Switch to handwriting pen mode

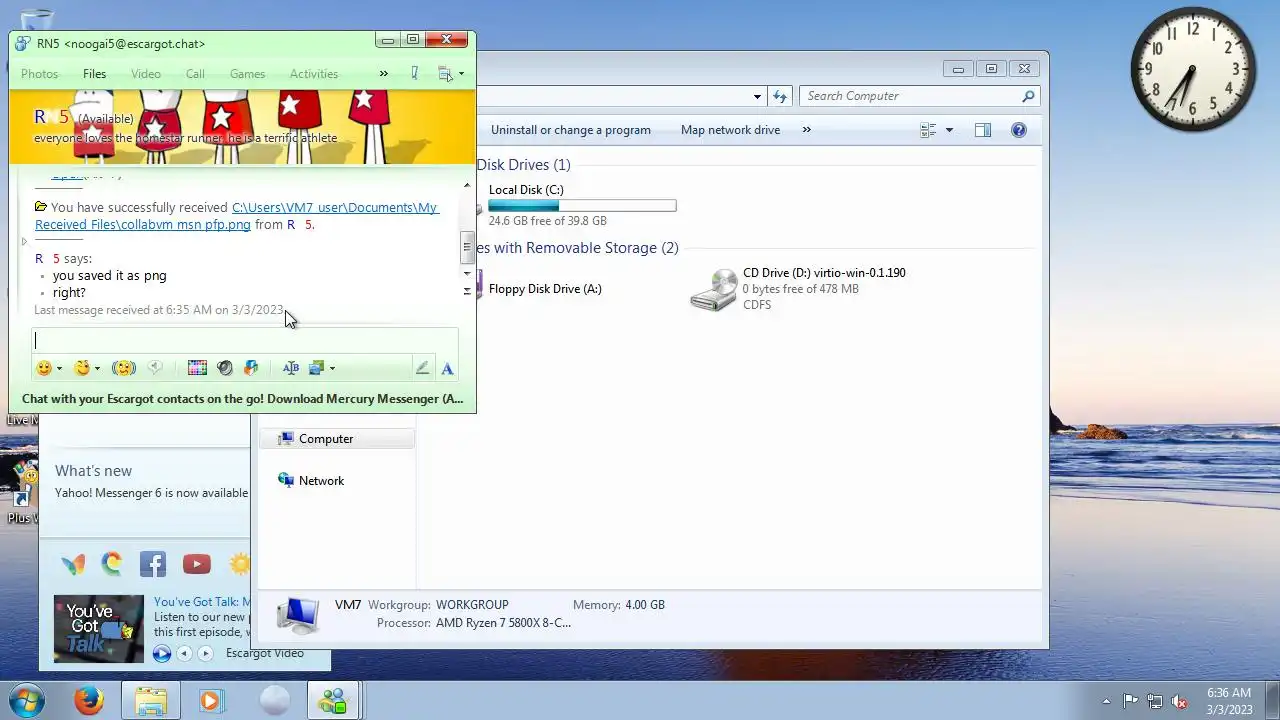[x=422, y=368]
